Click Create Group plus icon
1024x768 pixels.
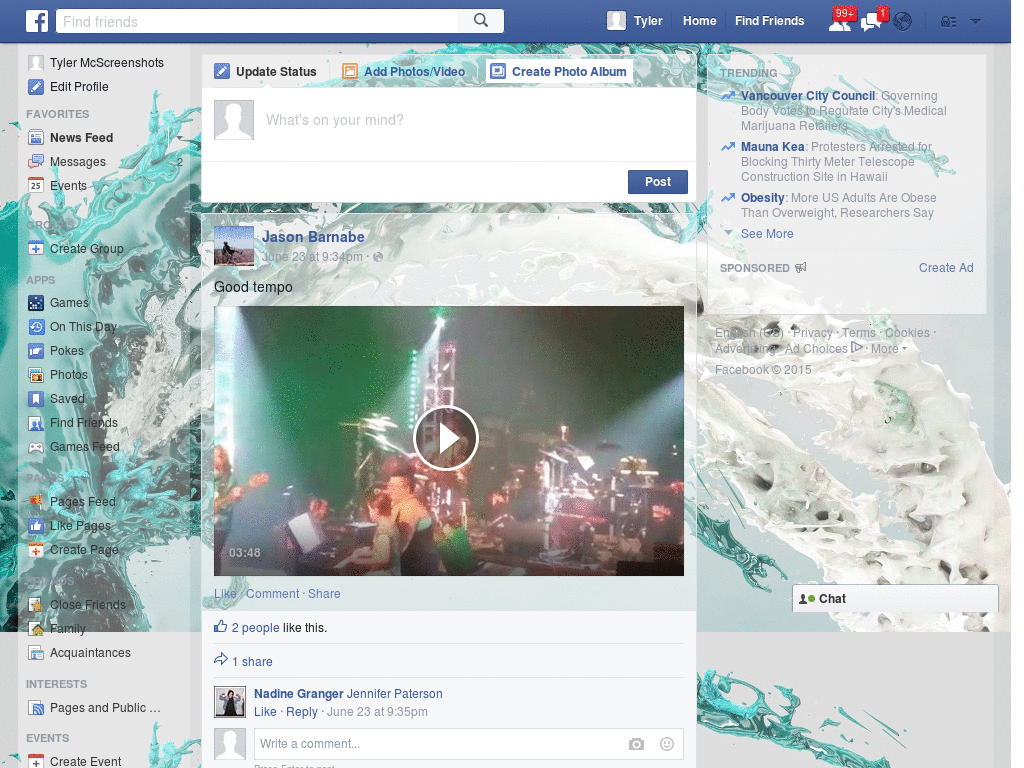coord(36,249)
